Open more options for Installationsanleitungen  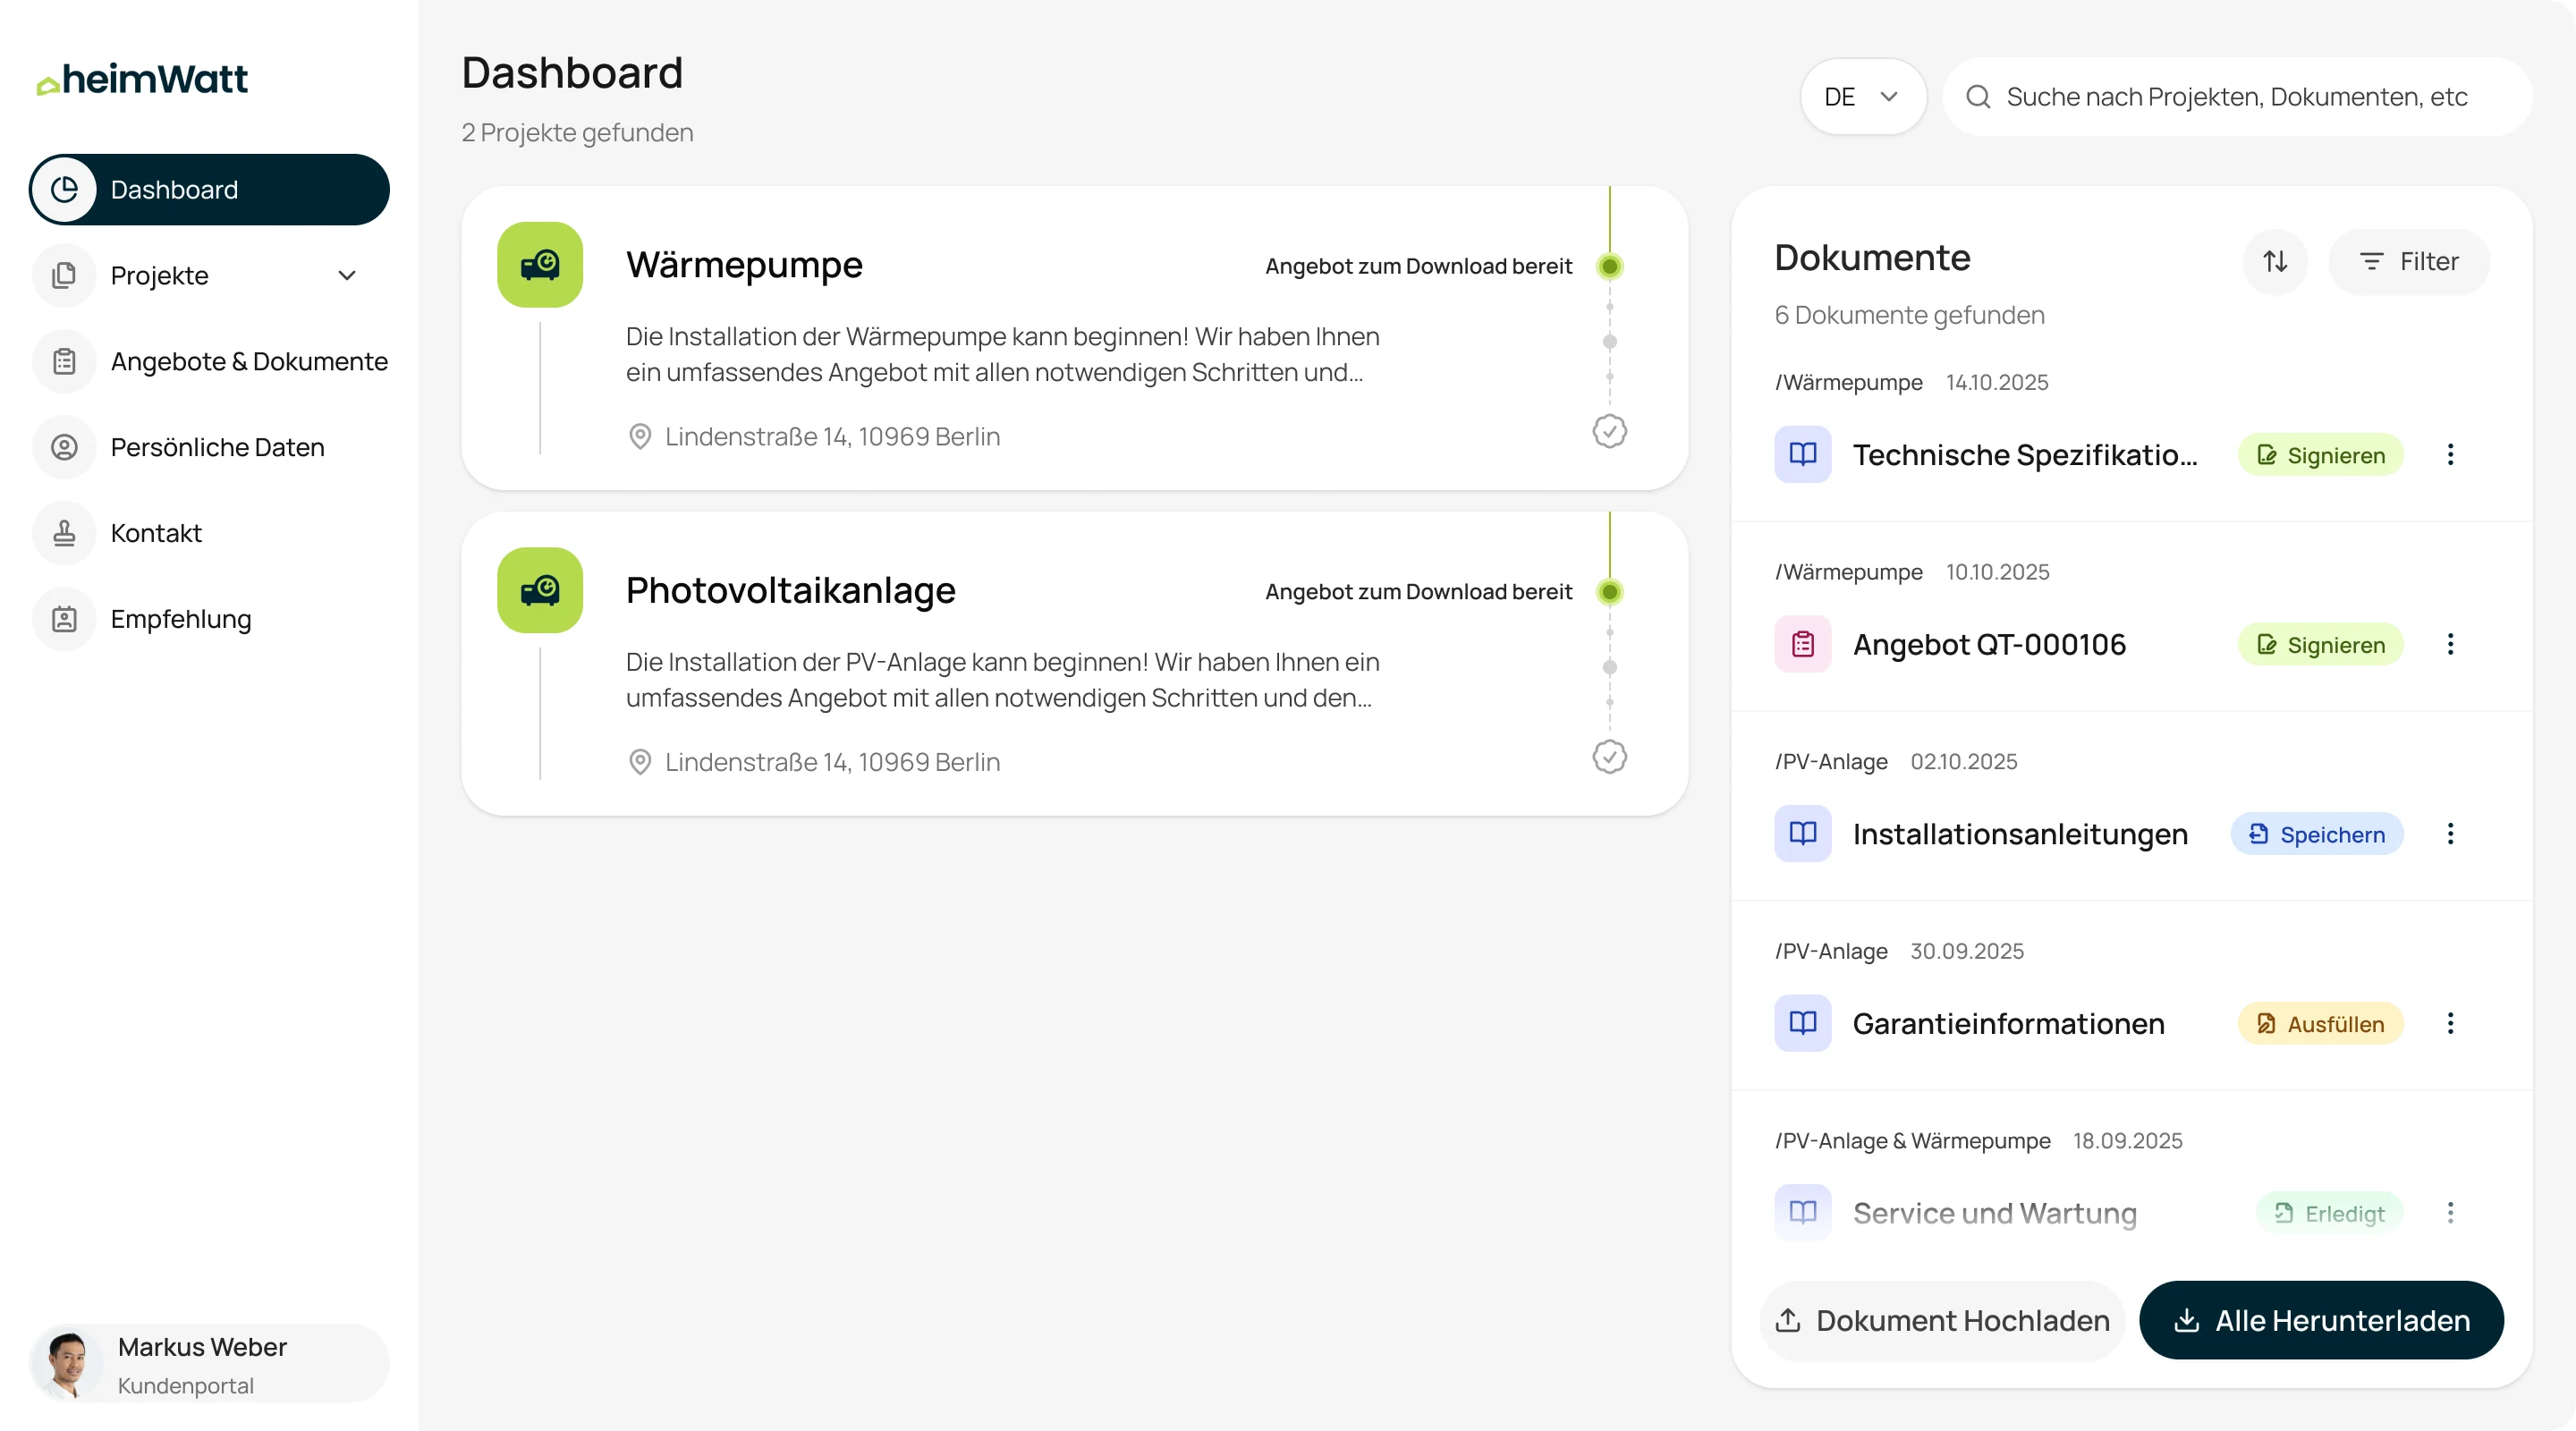tap(2450, 834)
